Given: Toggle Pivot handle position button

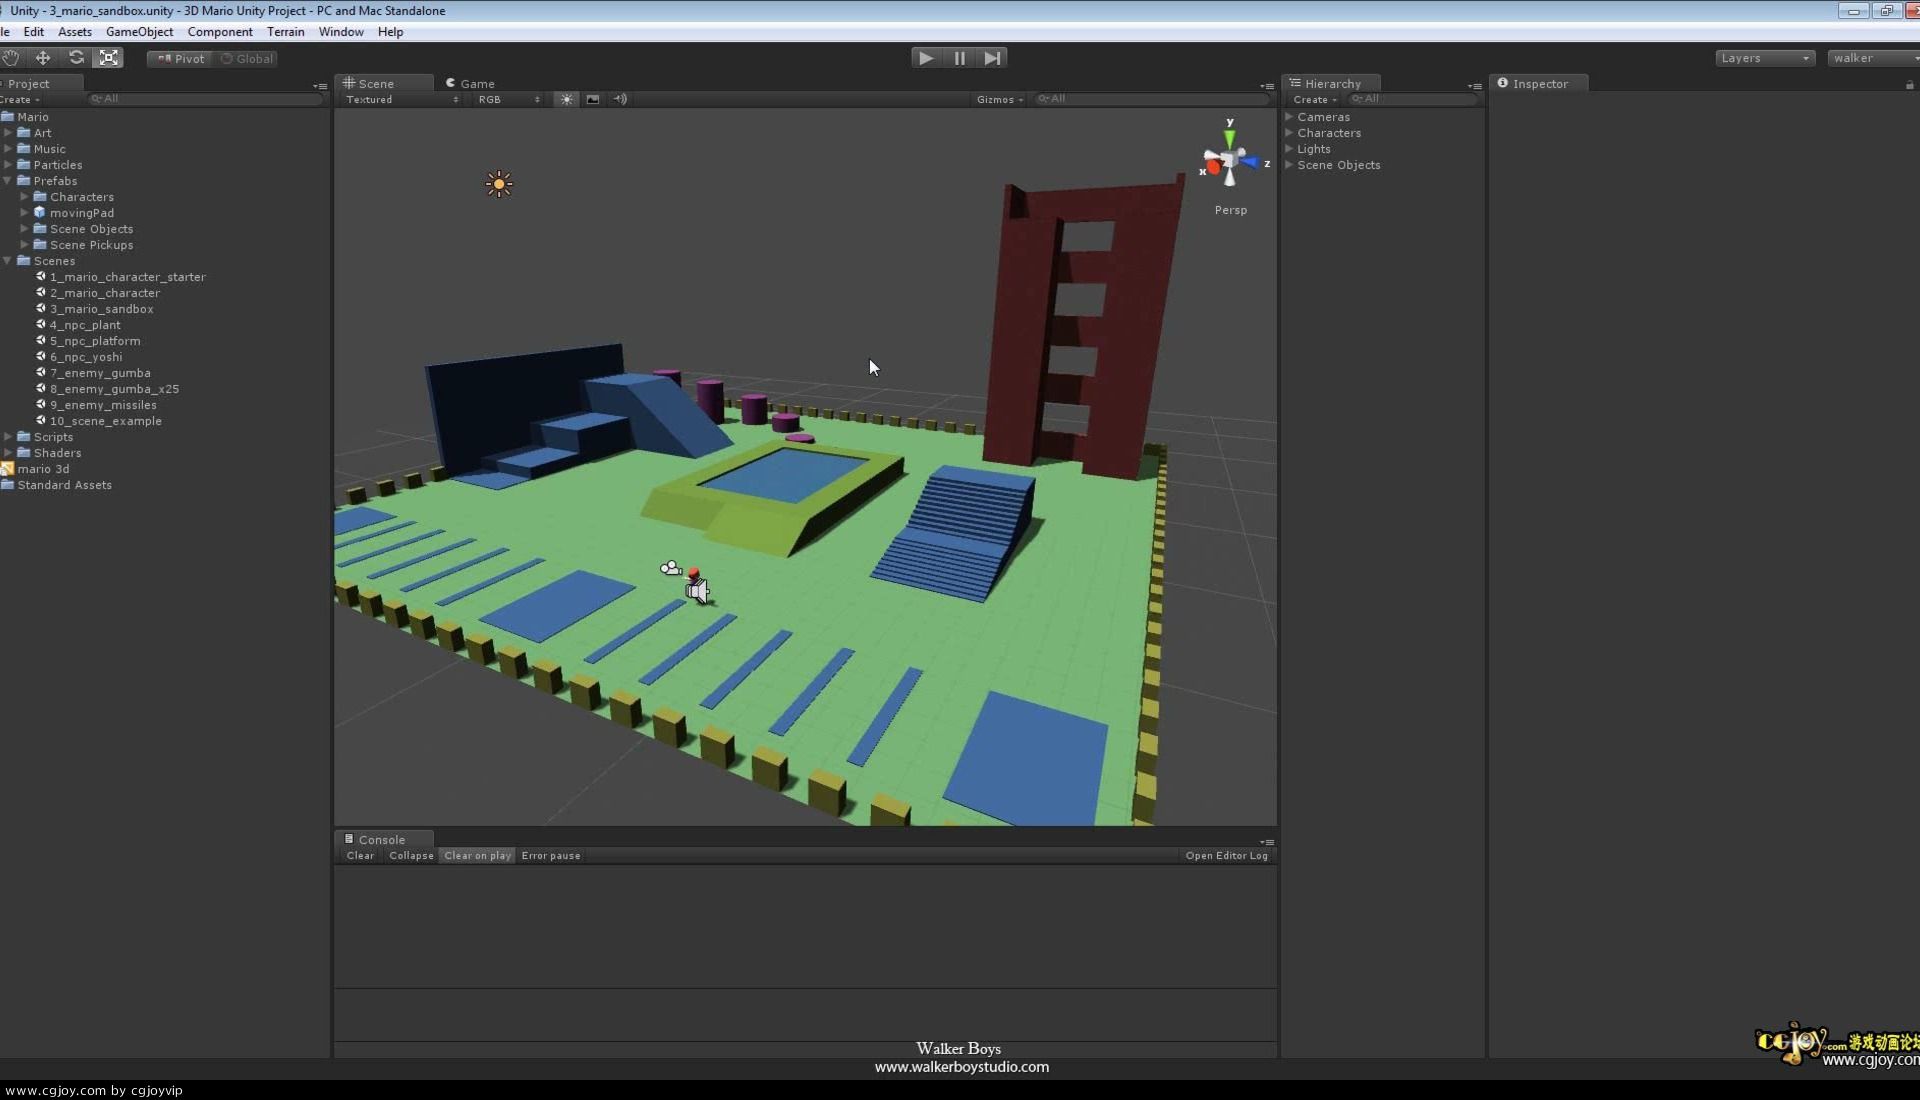Looking at the screenshot, I should (181, 58).
